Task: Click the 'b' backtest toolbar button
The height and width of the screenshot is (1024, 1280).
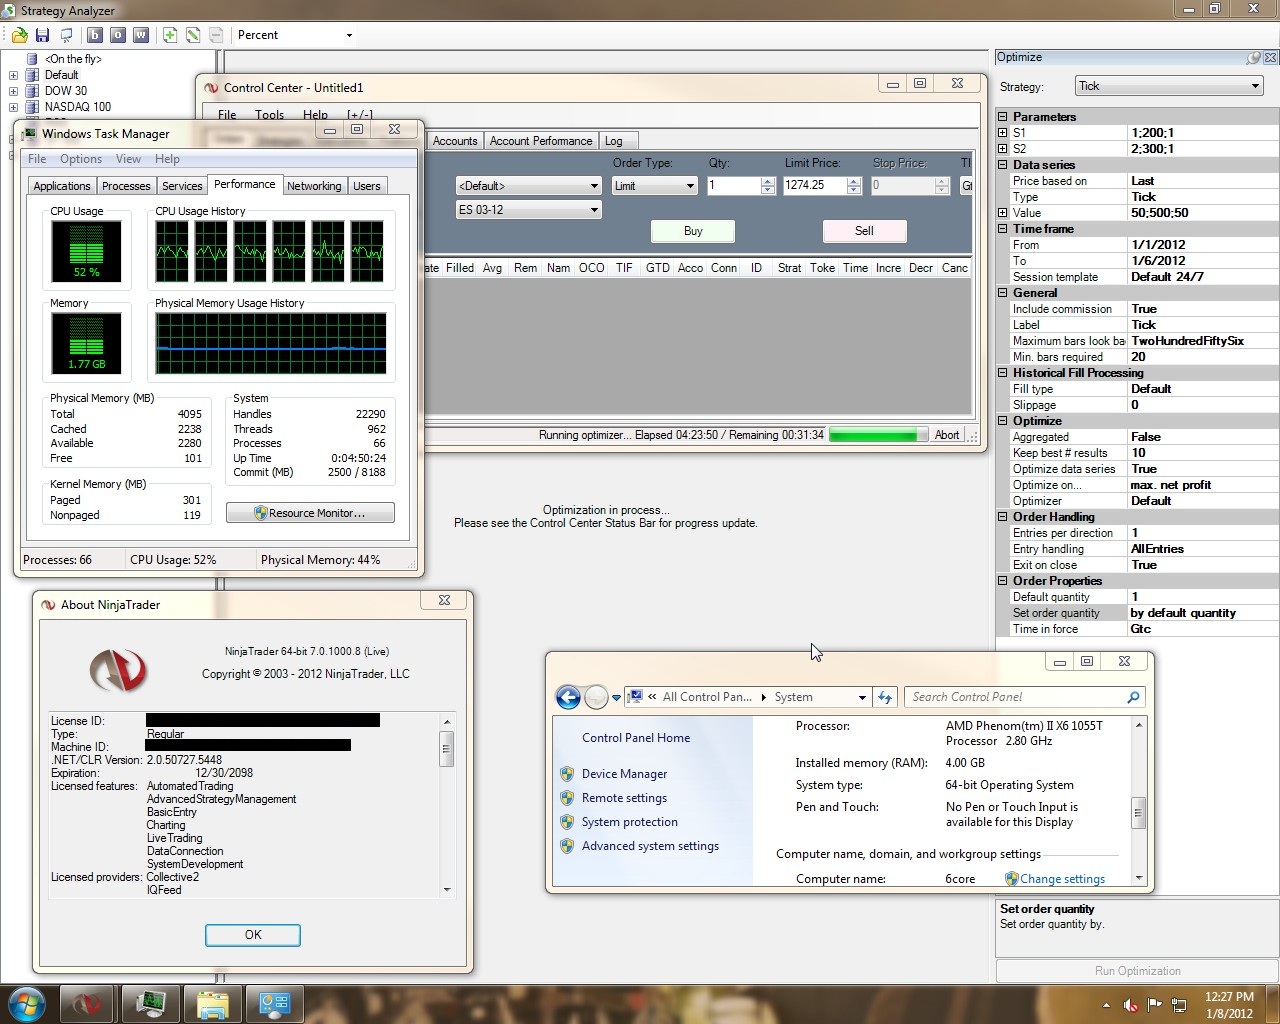Action: (x=95, y=35)
